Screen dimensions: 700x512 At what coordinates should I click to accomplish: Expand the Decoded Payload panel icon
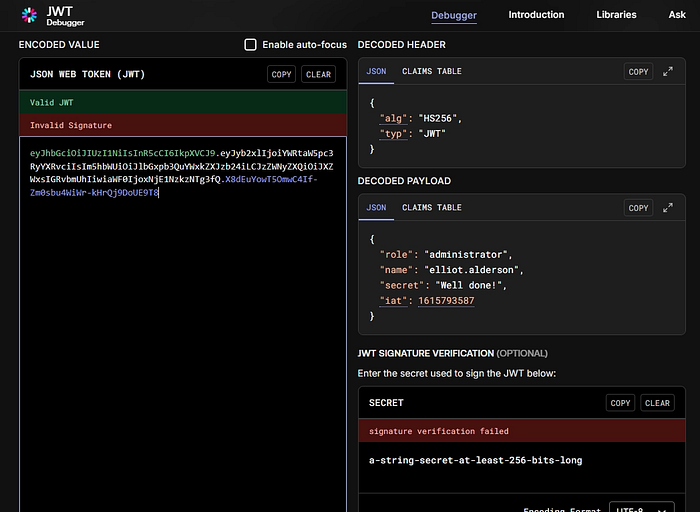(x=668, y=208)
